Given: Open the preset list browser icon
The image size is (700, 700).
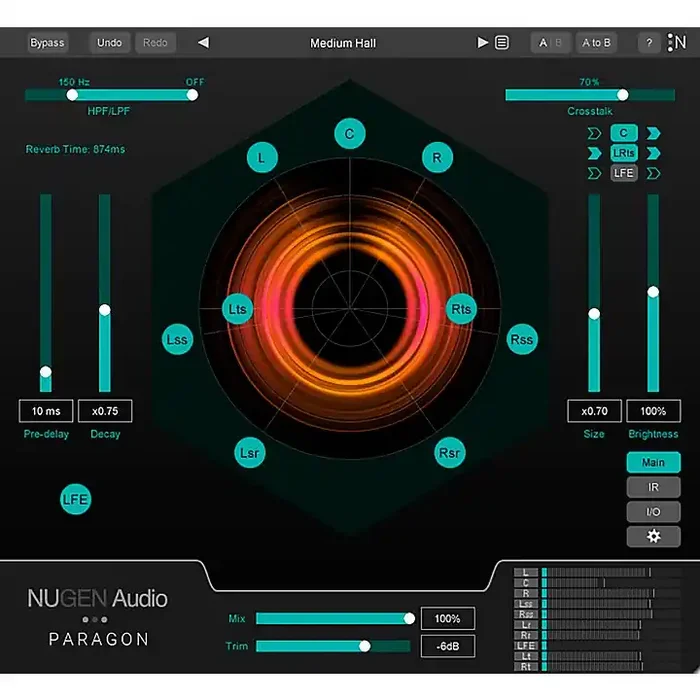Looking at the screenshot, I should (502, 42).
